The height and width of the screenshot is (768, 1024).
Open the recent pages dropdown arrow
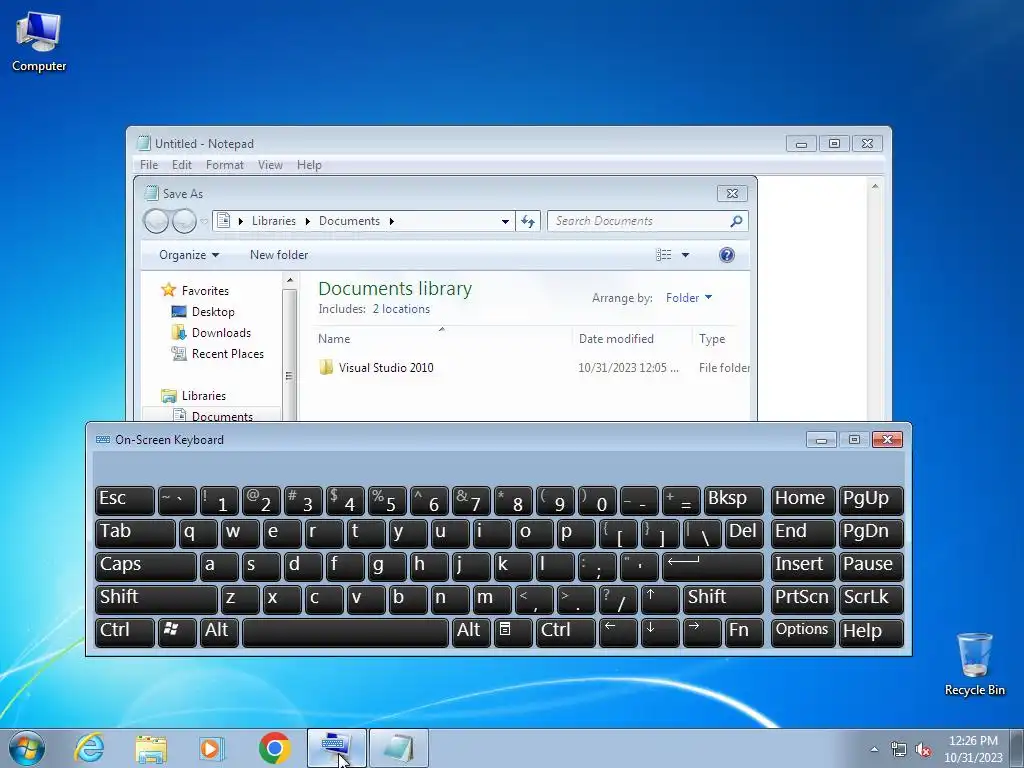[204, 222]
